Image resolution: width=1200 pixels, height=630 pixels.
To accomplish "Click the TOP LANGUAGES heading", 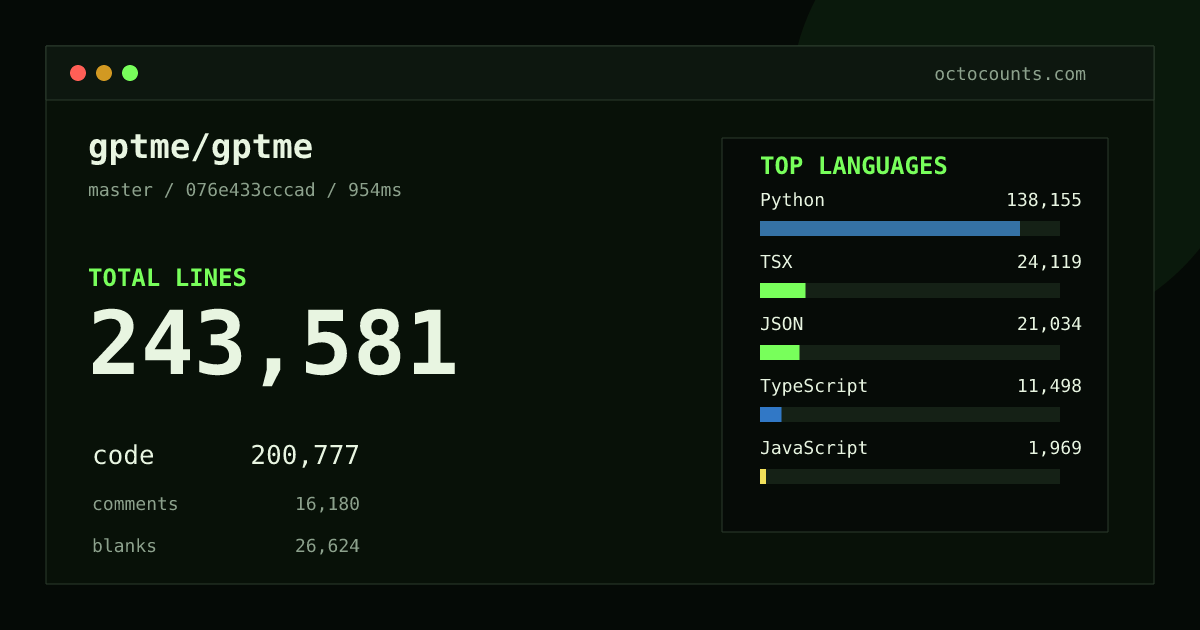I will click(854, 166).
